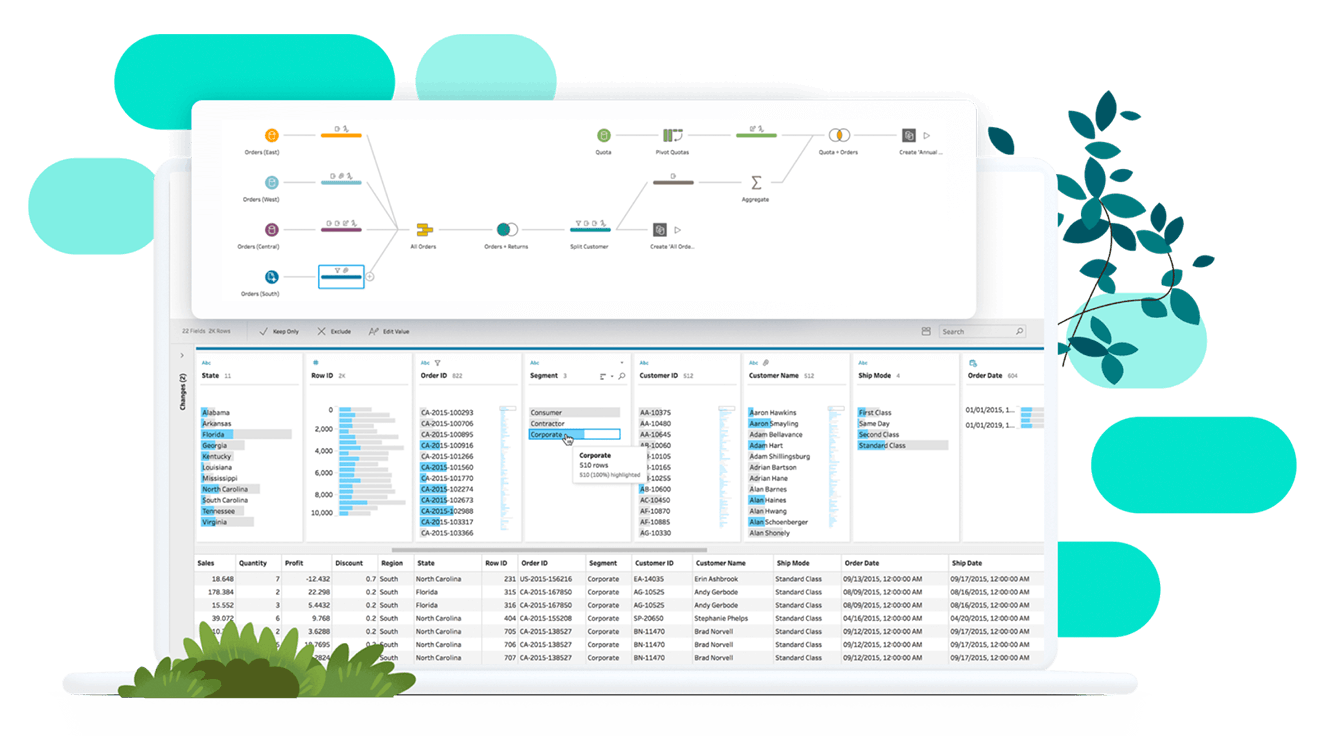Select Standard Class in Ship Mode
This screenshot has height=742, width=1327.
(x=902, y=445)
